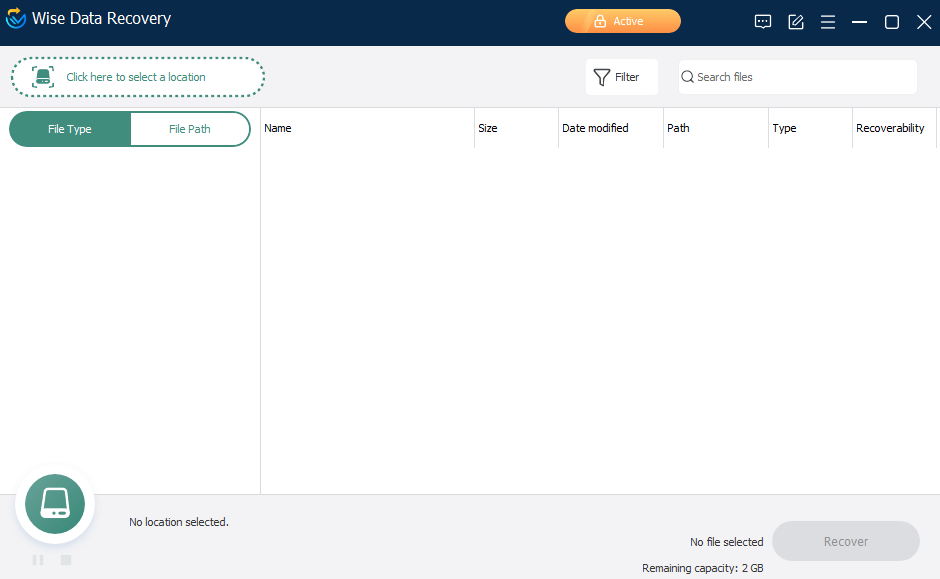
Task: Click here to select a location box
Action: [x=138, y=77]
